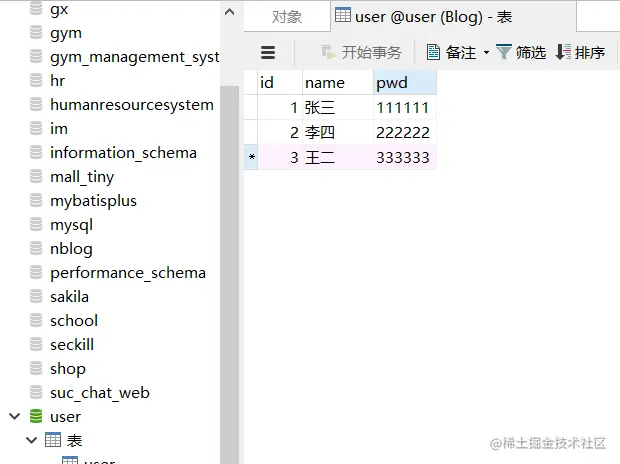
Task: Collapse the user database node
Action: tap(15, 416)
